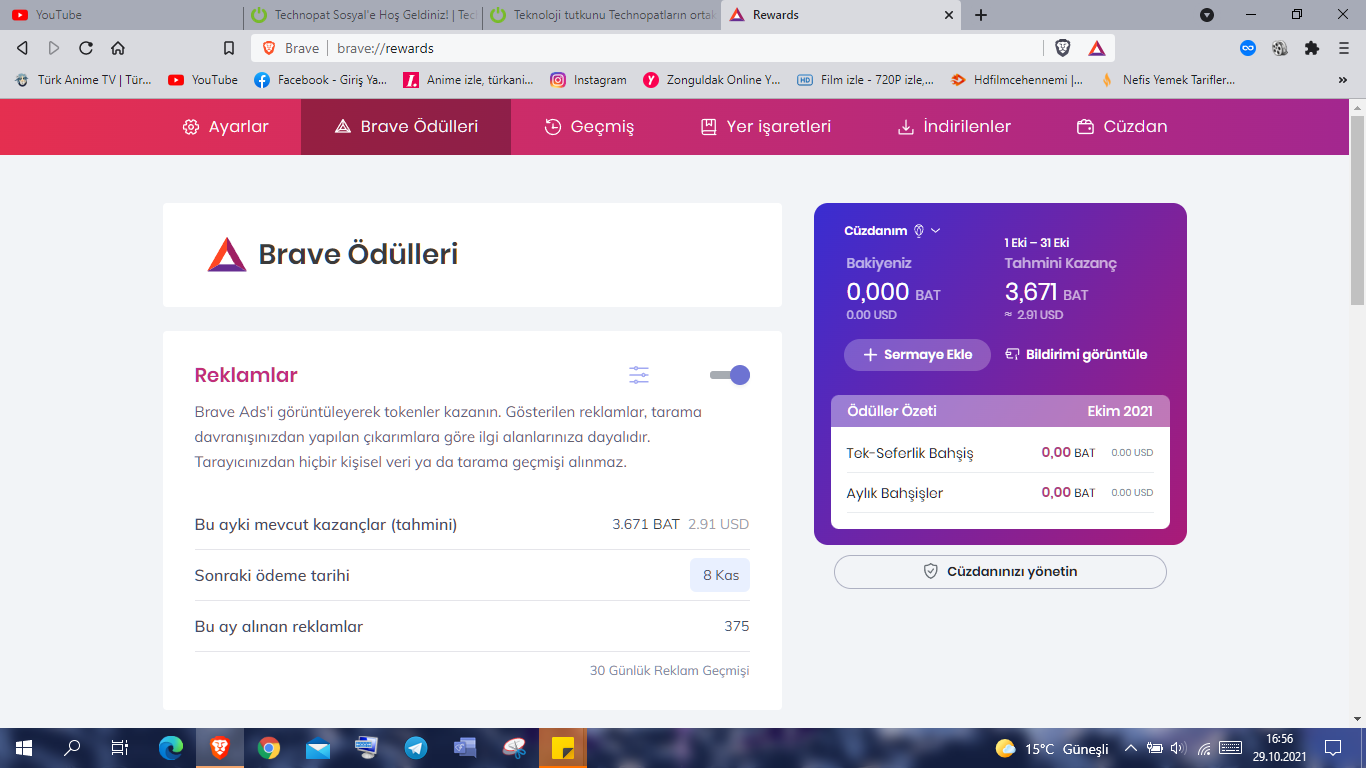The width and height of the screenshot is (1366, 768).
Task: Open Task View on the taskbar
Action: point(120,747)
